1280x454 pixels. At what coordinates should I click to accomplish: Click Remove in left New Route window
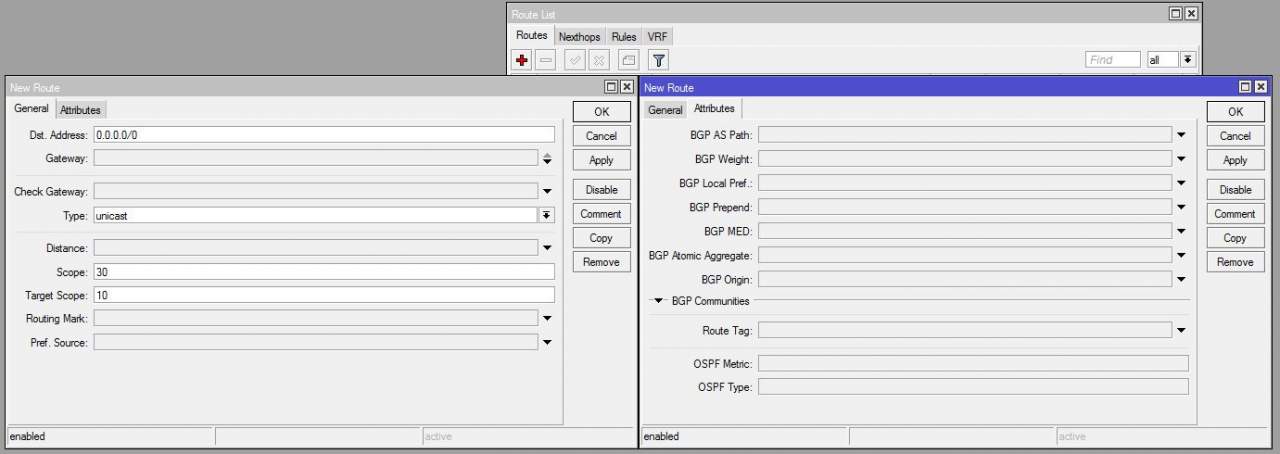click(601, 262)
